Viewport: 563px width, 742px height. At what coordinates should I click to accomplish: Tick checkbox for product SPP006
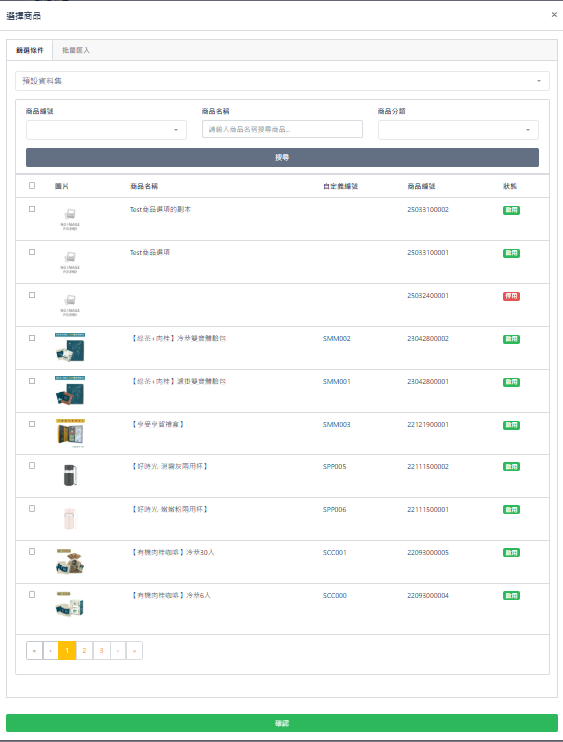32,509
